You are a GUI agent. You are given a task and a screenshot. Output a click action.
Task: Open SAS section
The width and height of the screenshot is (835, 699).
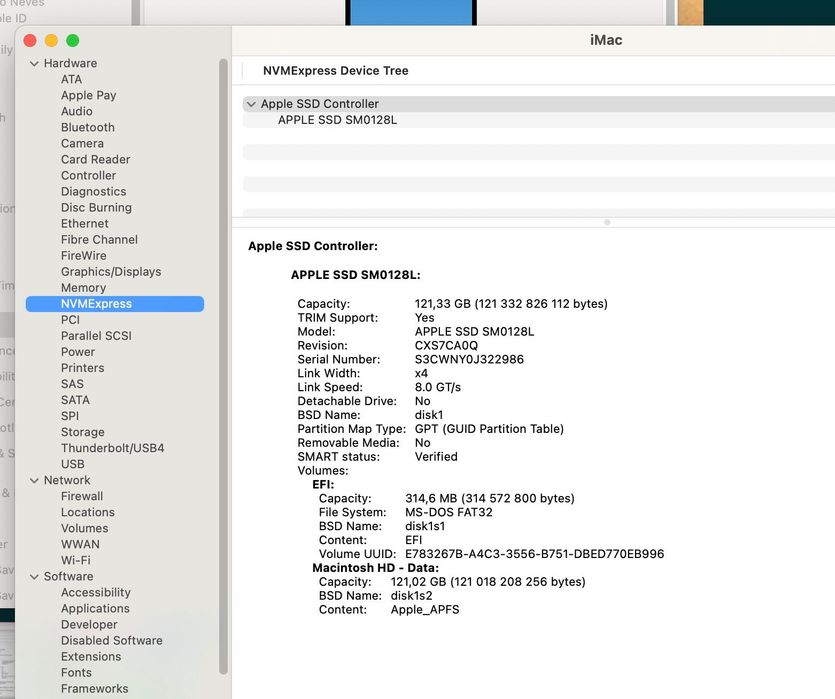point(72,384)
